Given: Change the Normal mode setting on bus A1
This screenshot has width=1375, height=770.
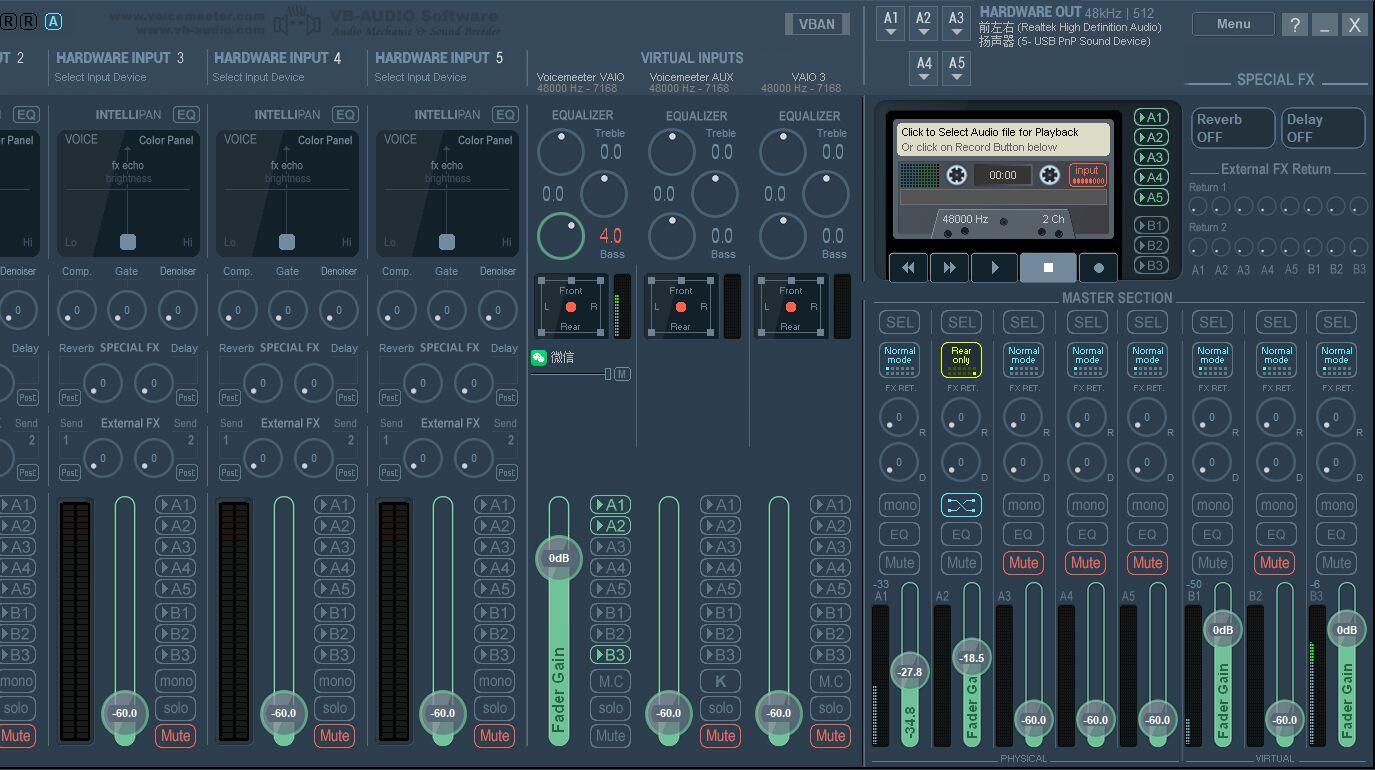Looking at the screenshot, I should (x=899, y=360).
